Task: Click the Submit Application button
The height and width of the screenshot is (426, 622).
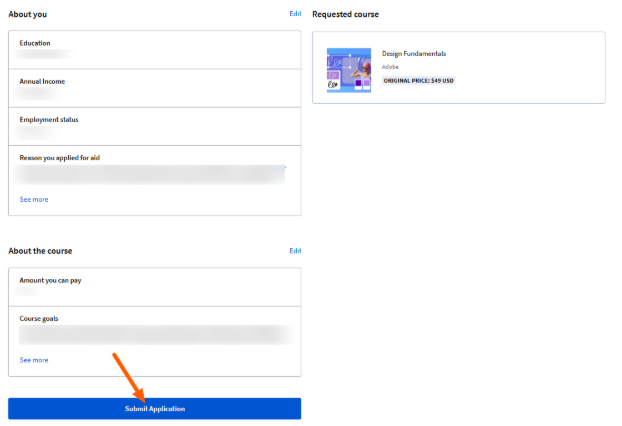Action: click(154, 408)
